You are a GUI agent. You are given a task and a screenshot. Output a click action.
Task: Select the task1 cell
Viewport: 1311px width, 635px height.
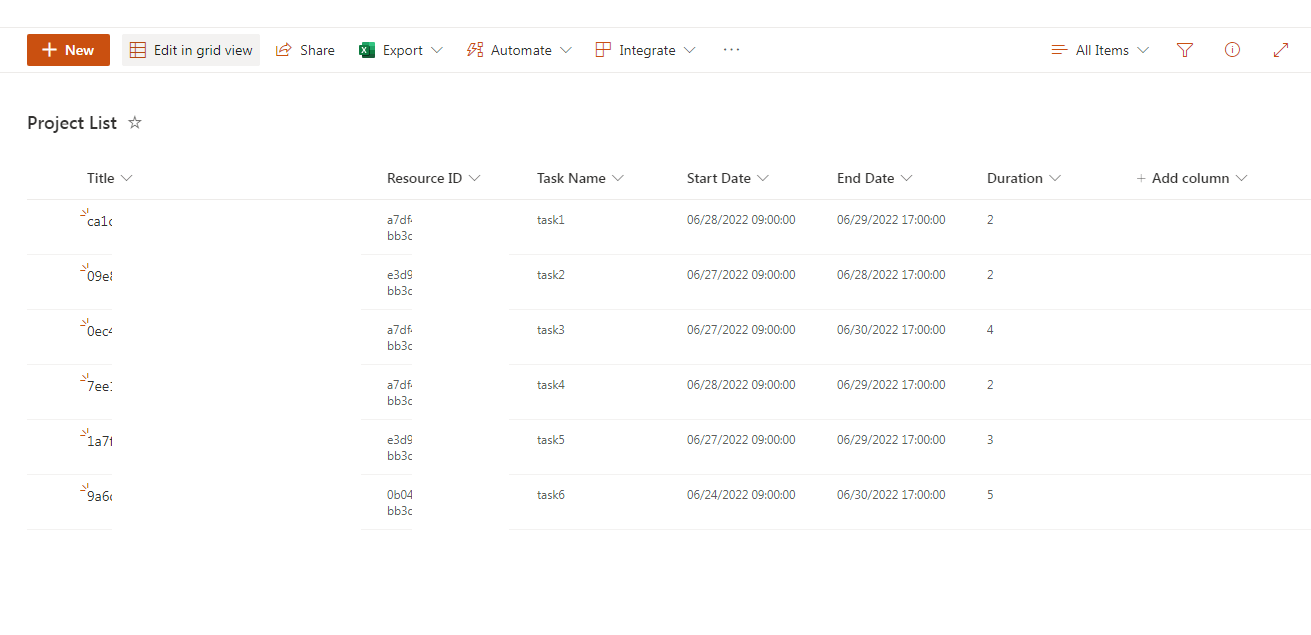[551, 220]
